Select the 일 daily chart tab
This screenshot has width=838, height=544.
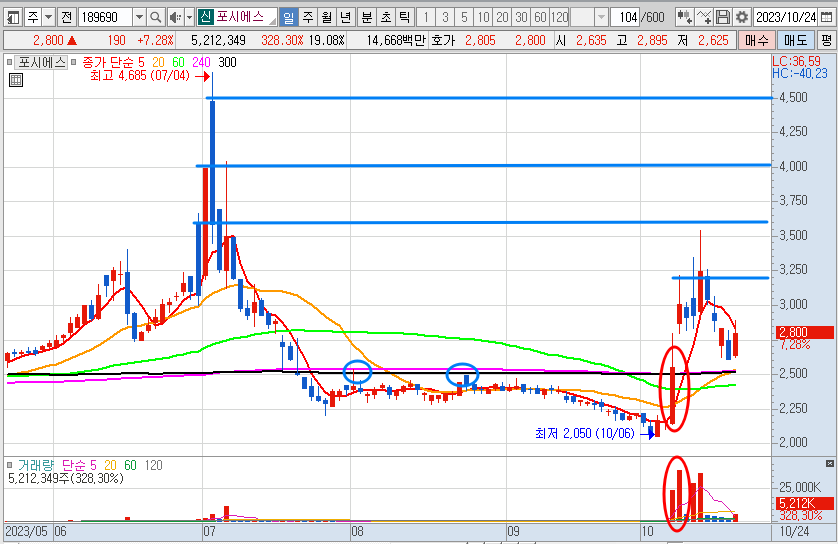[x=289, y=17]
